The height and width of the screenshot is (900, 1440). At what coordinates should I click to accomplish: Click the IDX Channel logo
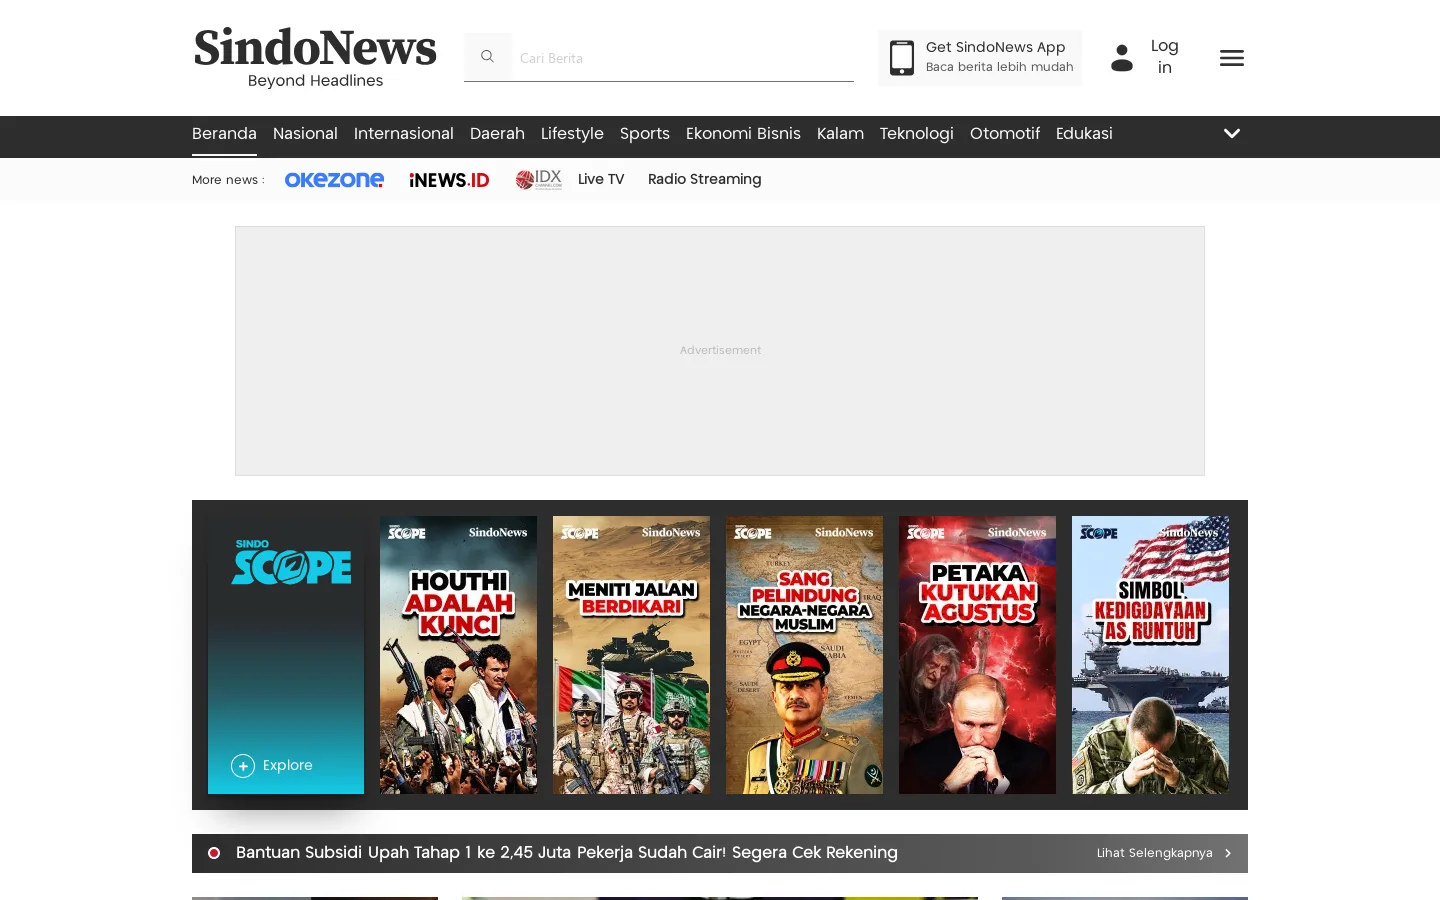click(539, 180)
